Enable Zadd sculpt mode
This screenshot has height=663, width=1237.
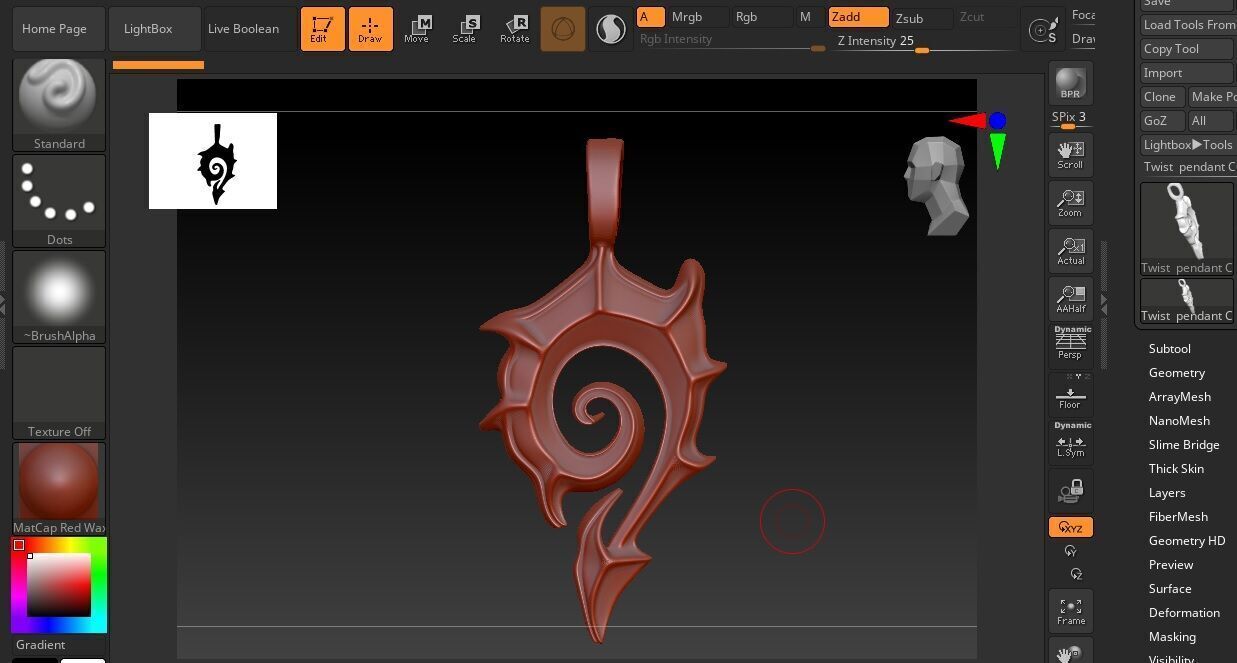tap(858, 17)
